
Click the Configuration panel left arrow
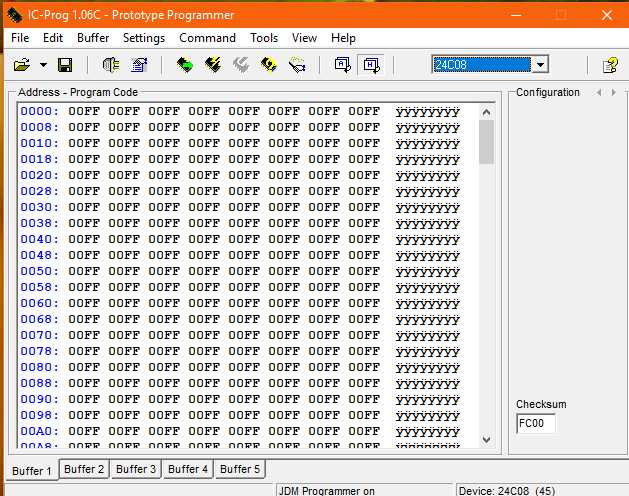tap(599, 92)
